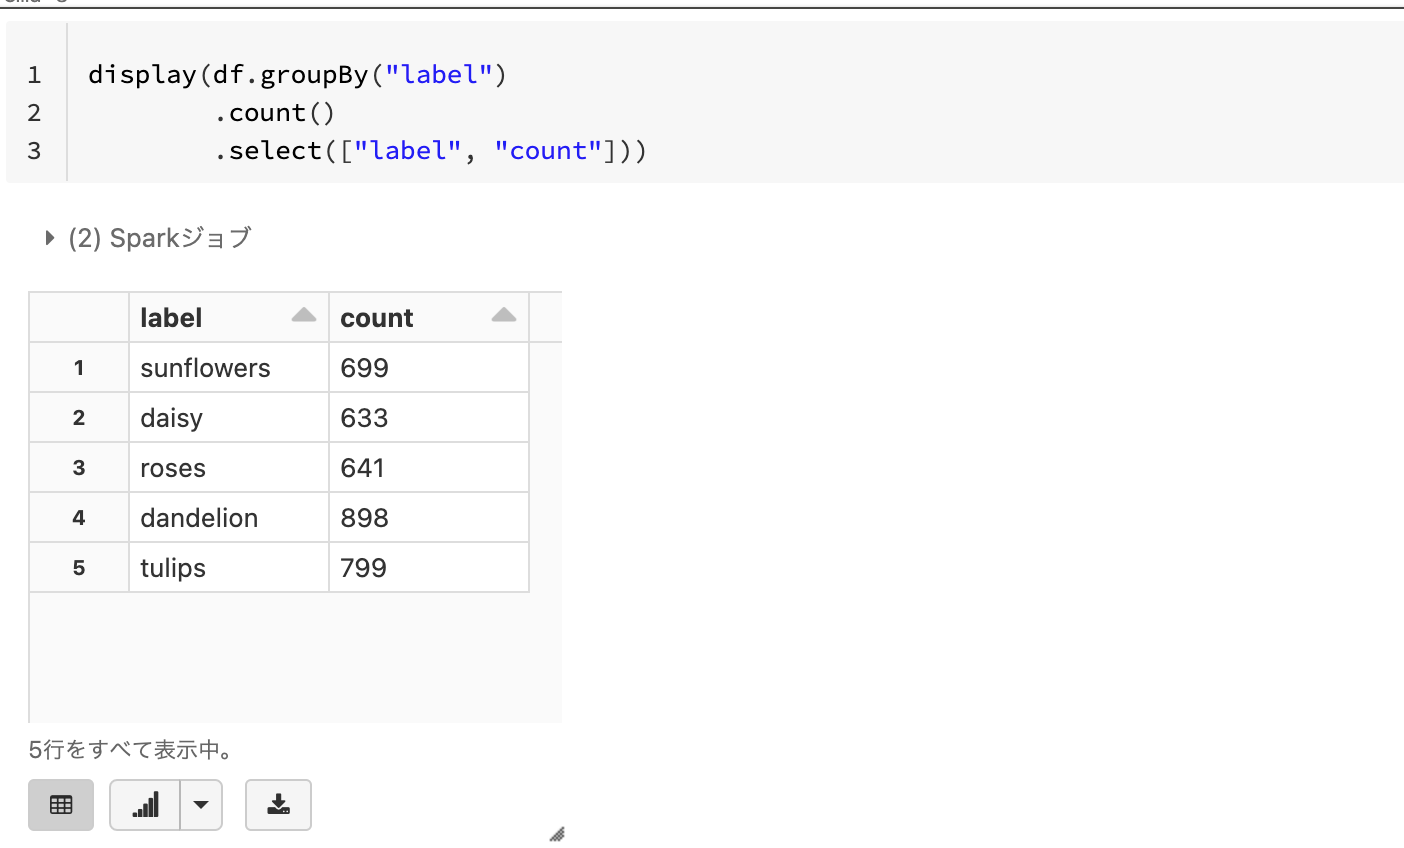Image resolution: width=1404 pixels, height=848 pixels.
Task: Open chart type dropdown arrow
Action: coord(201,805)
